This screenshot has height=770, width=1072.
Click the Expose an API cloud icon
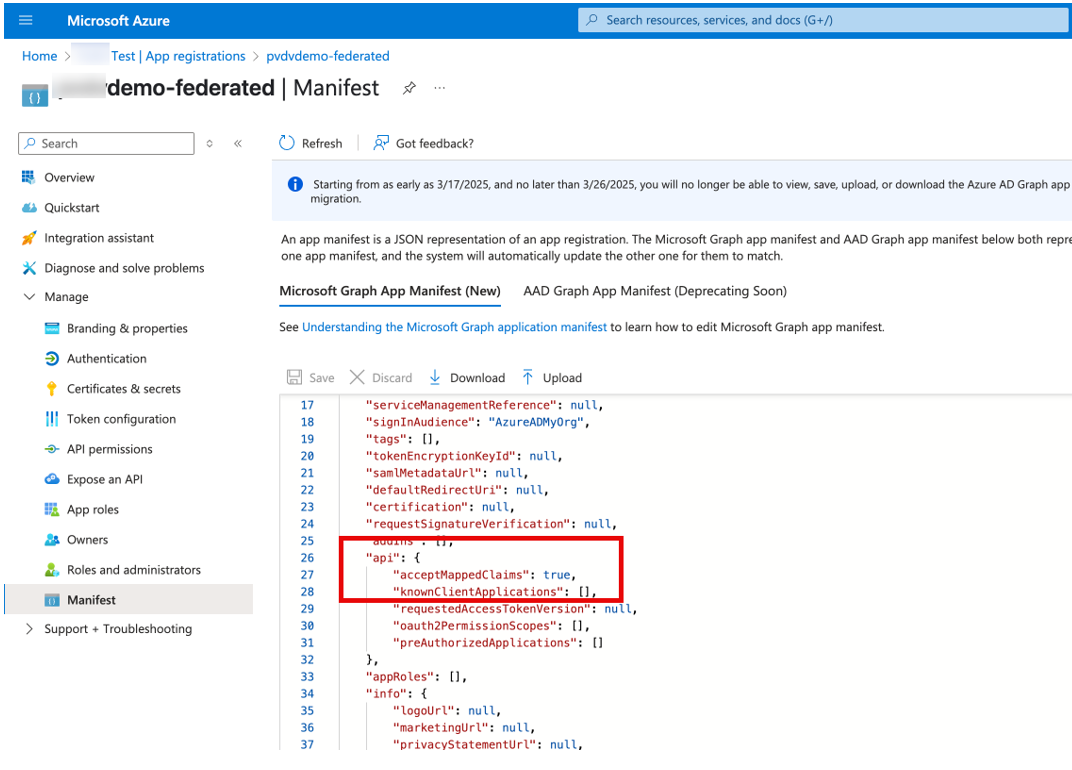pos(52,479)
